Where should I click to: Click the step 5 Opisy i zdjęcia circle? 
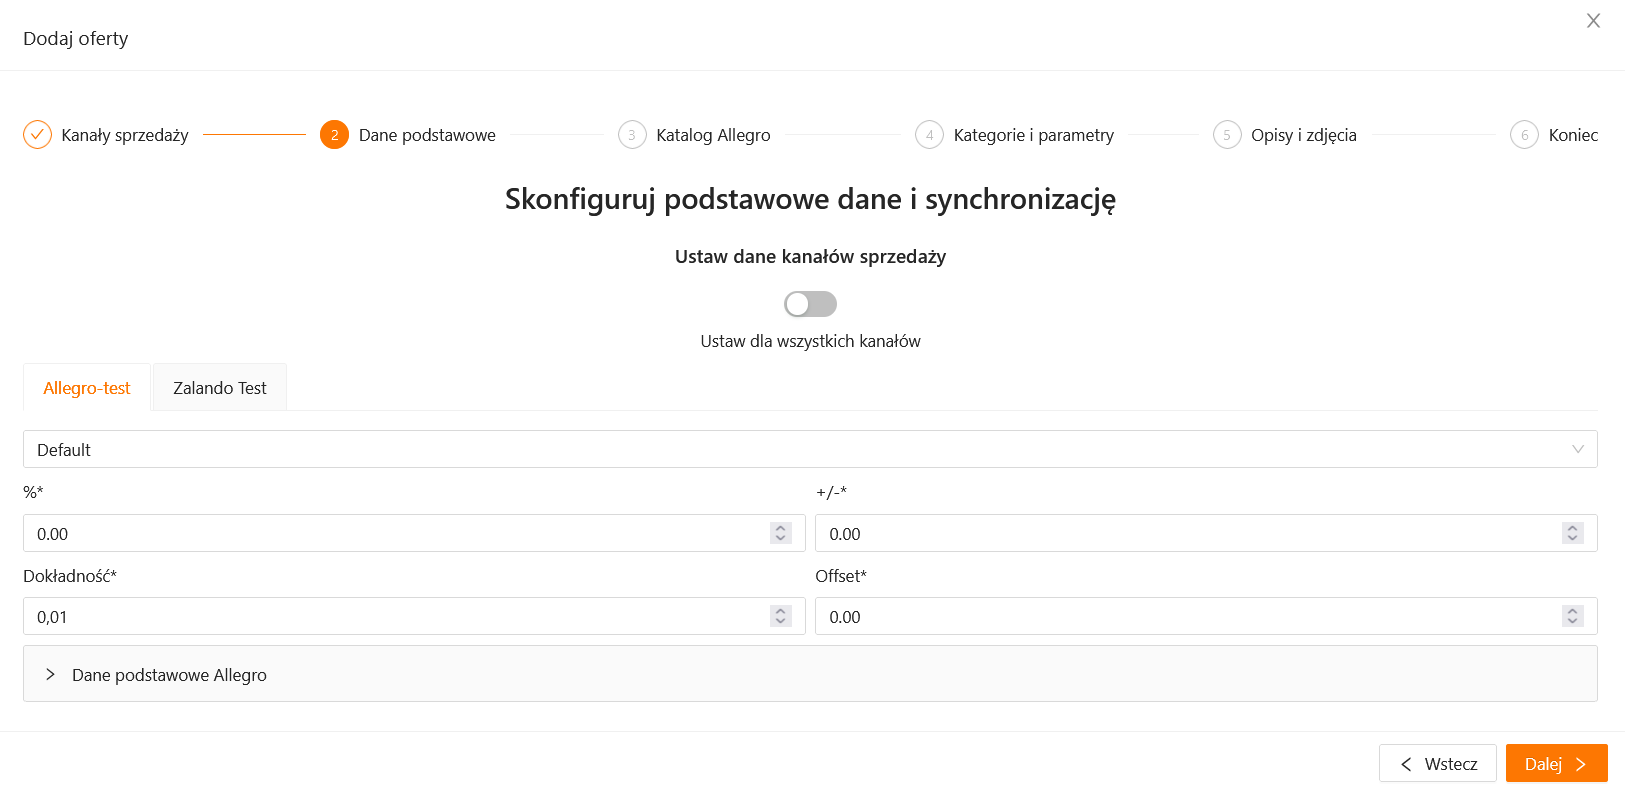[1227, 135]
